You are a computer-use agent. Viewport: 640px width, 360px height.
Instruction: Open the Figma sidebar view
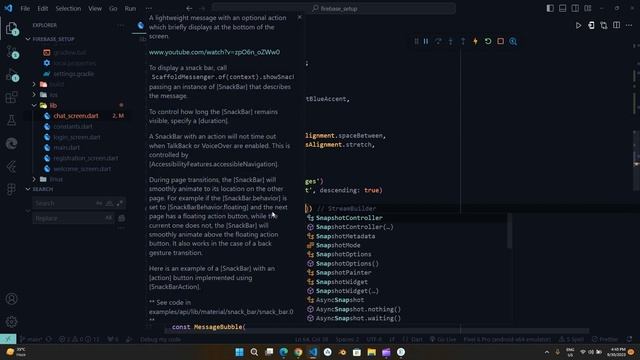[11, 189]
